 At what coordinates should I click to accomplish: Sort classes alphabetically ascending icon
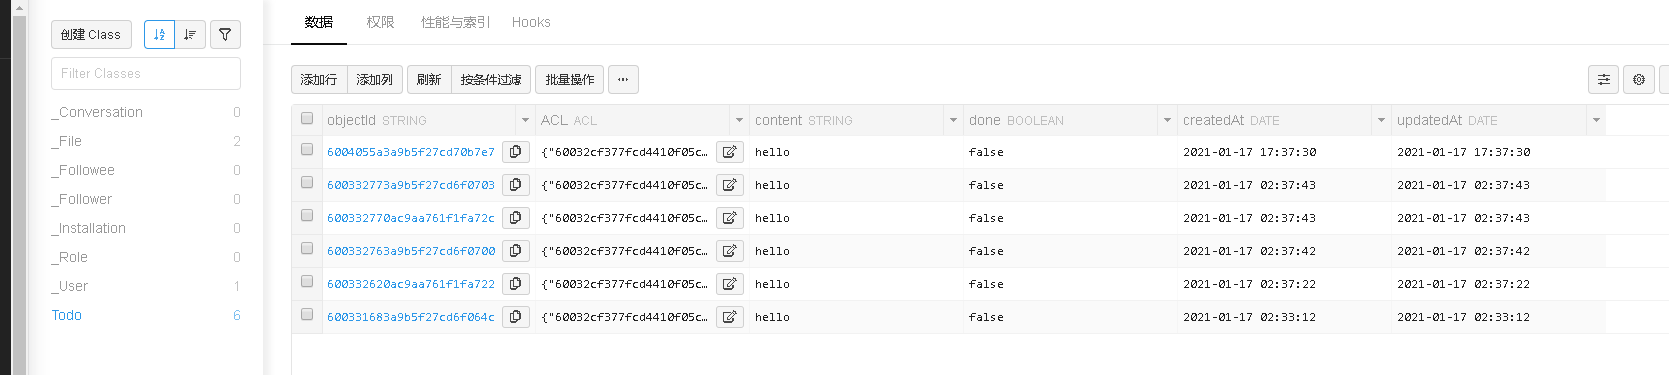pyautogui.click(x=159, y=34)
